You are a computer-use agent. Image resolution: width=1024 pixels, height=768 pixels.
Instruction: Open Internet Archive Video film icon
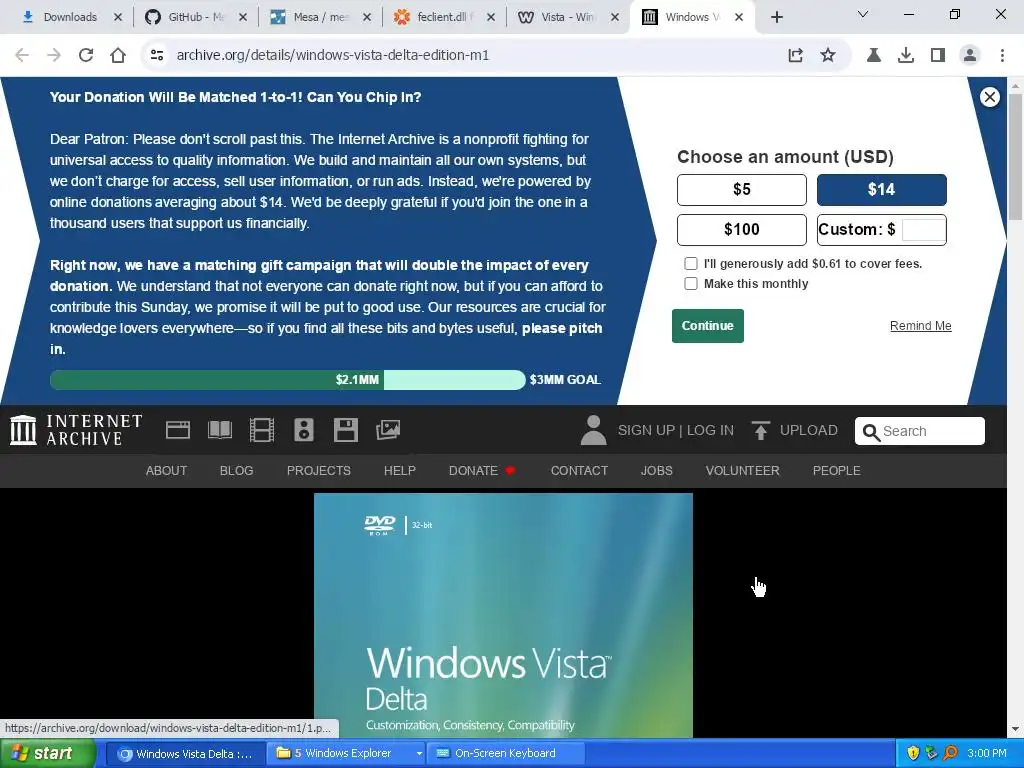pos(262,430)
